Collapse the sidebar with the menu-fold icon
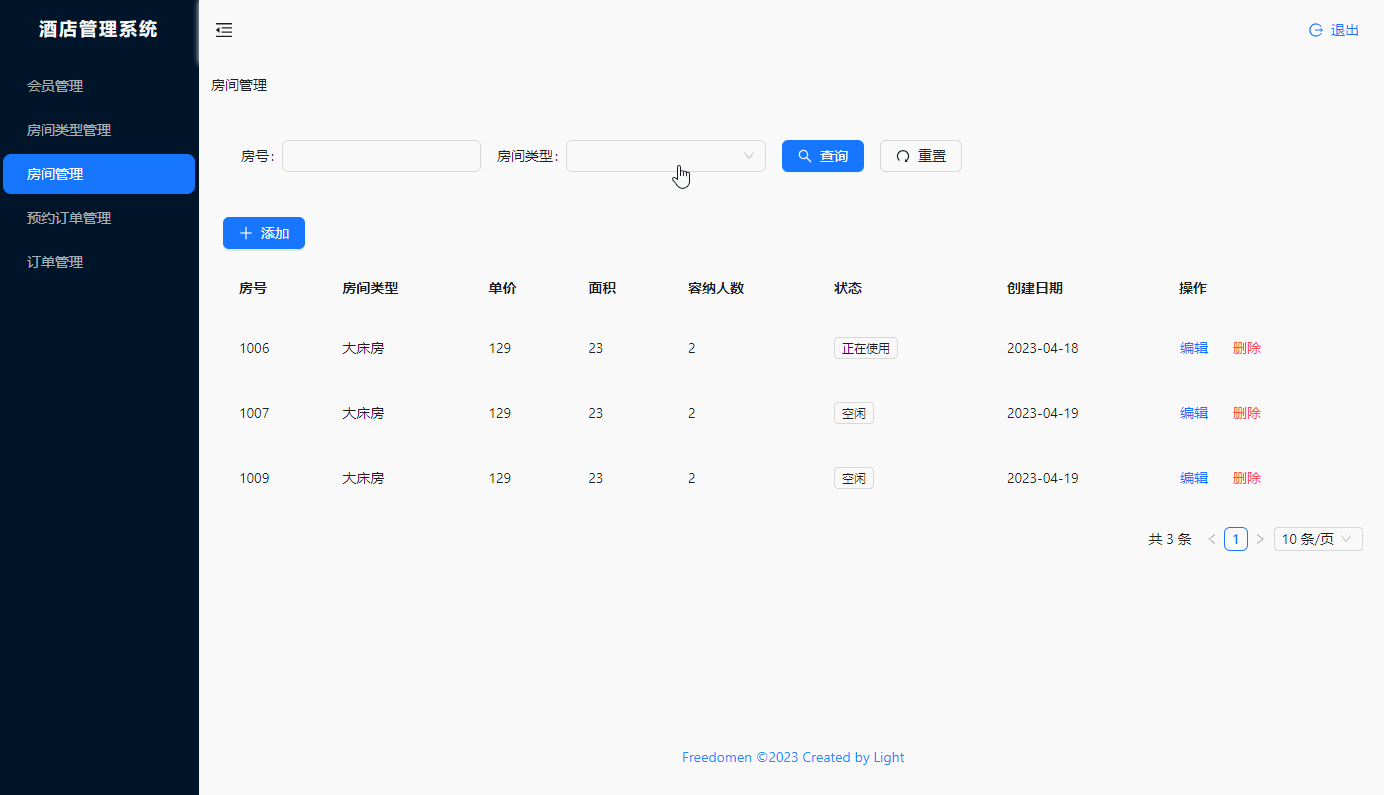The height and width of the screenshot is (795, 1384). click(224, 30)
